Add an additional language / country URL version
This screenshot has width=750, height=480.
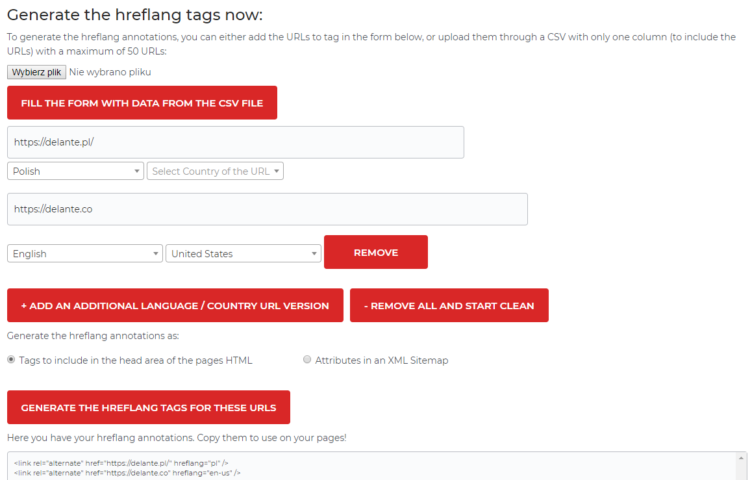tap(175, 306)
